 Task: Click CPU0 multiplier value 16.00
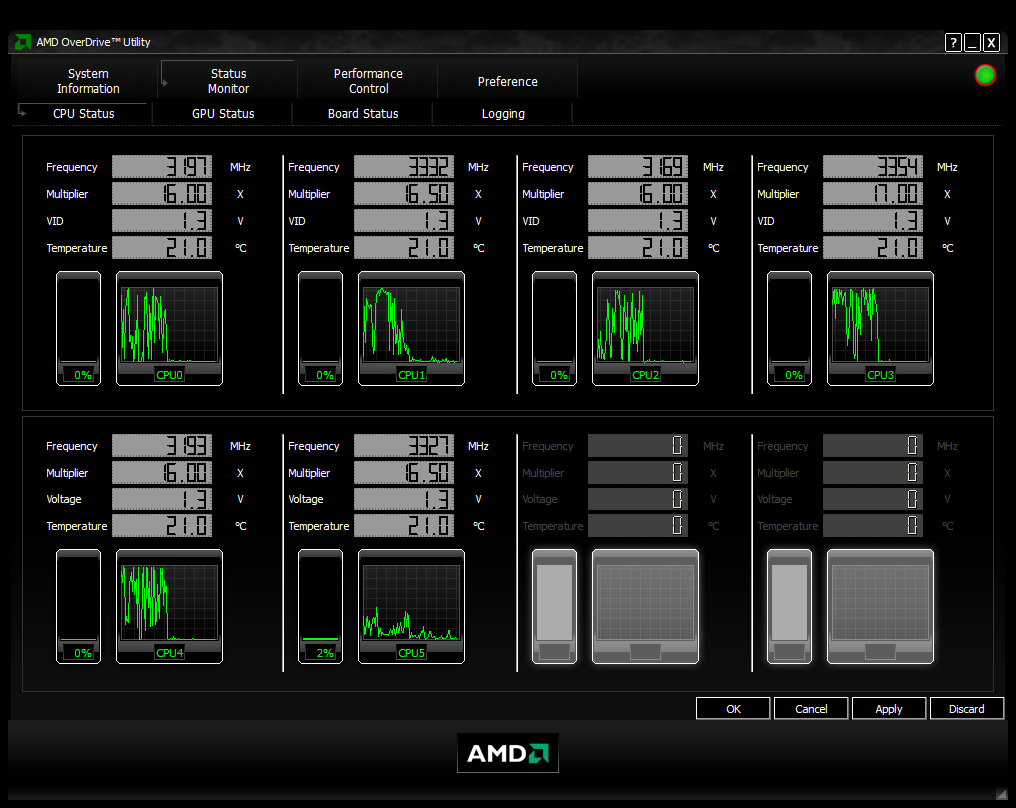(162, 194)
